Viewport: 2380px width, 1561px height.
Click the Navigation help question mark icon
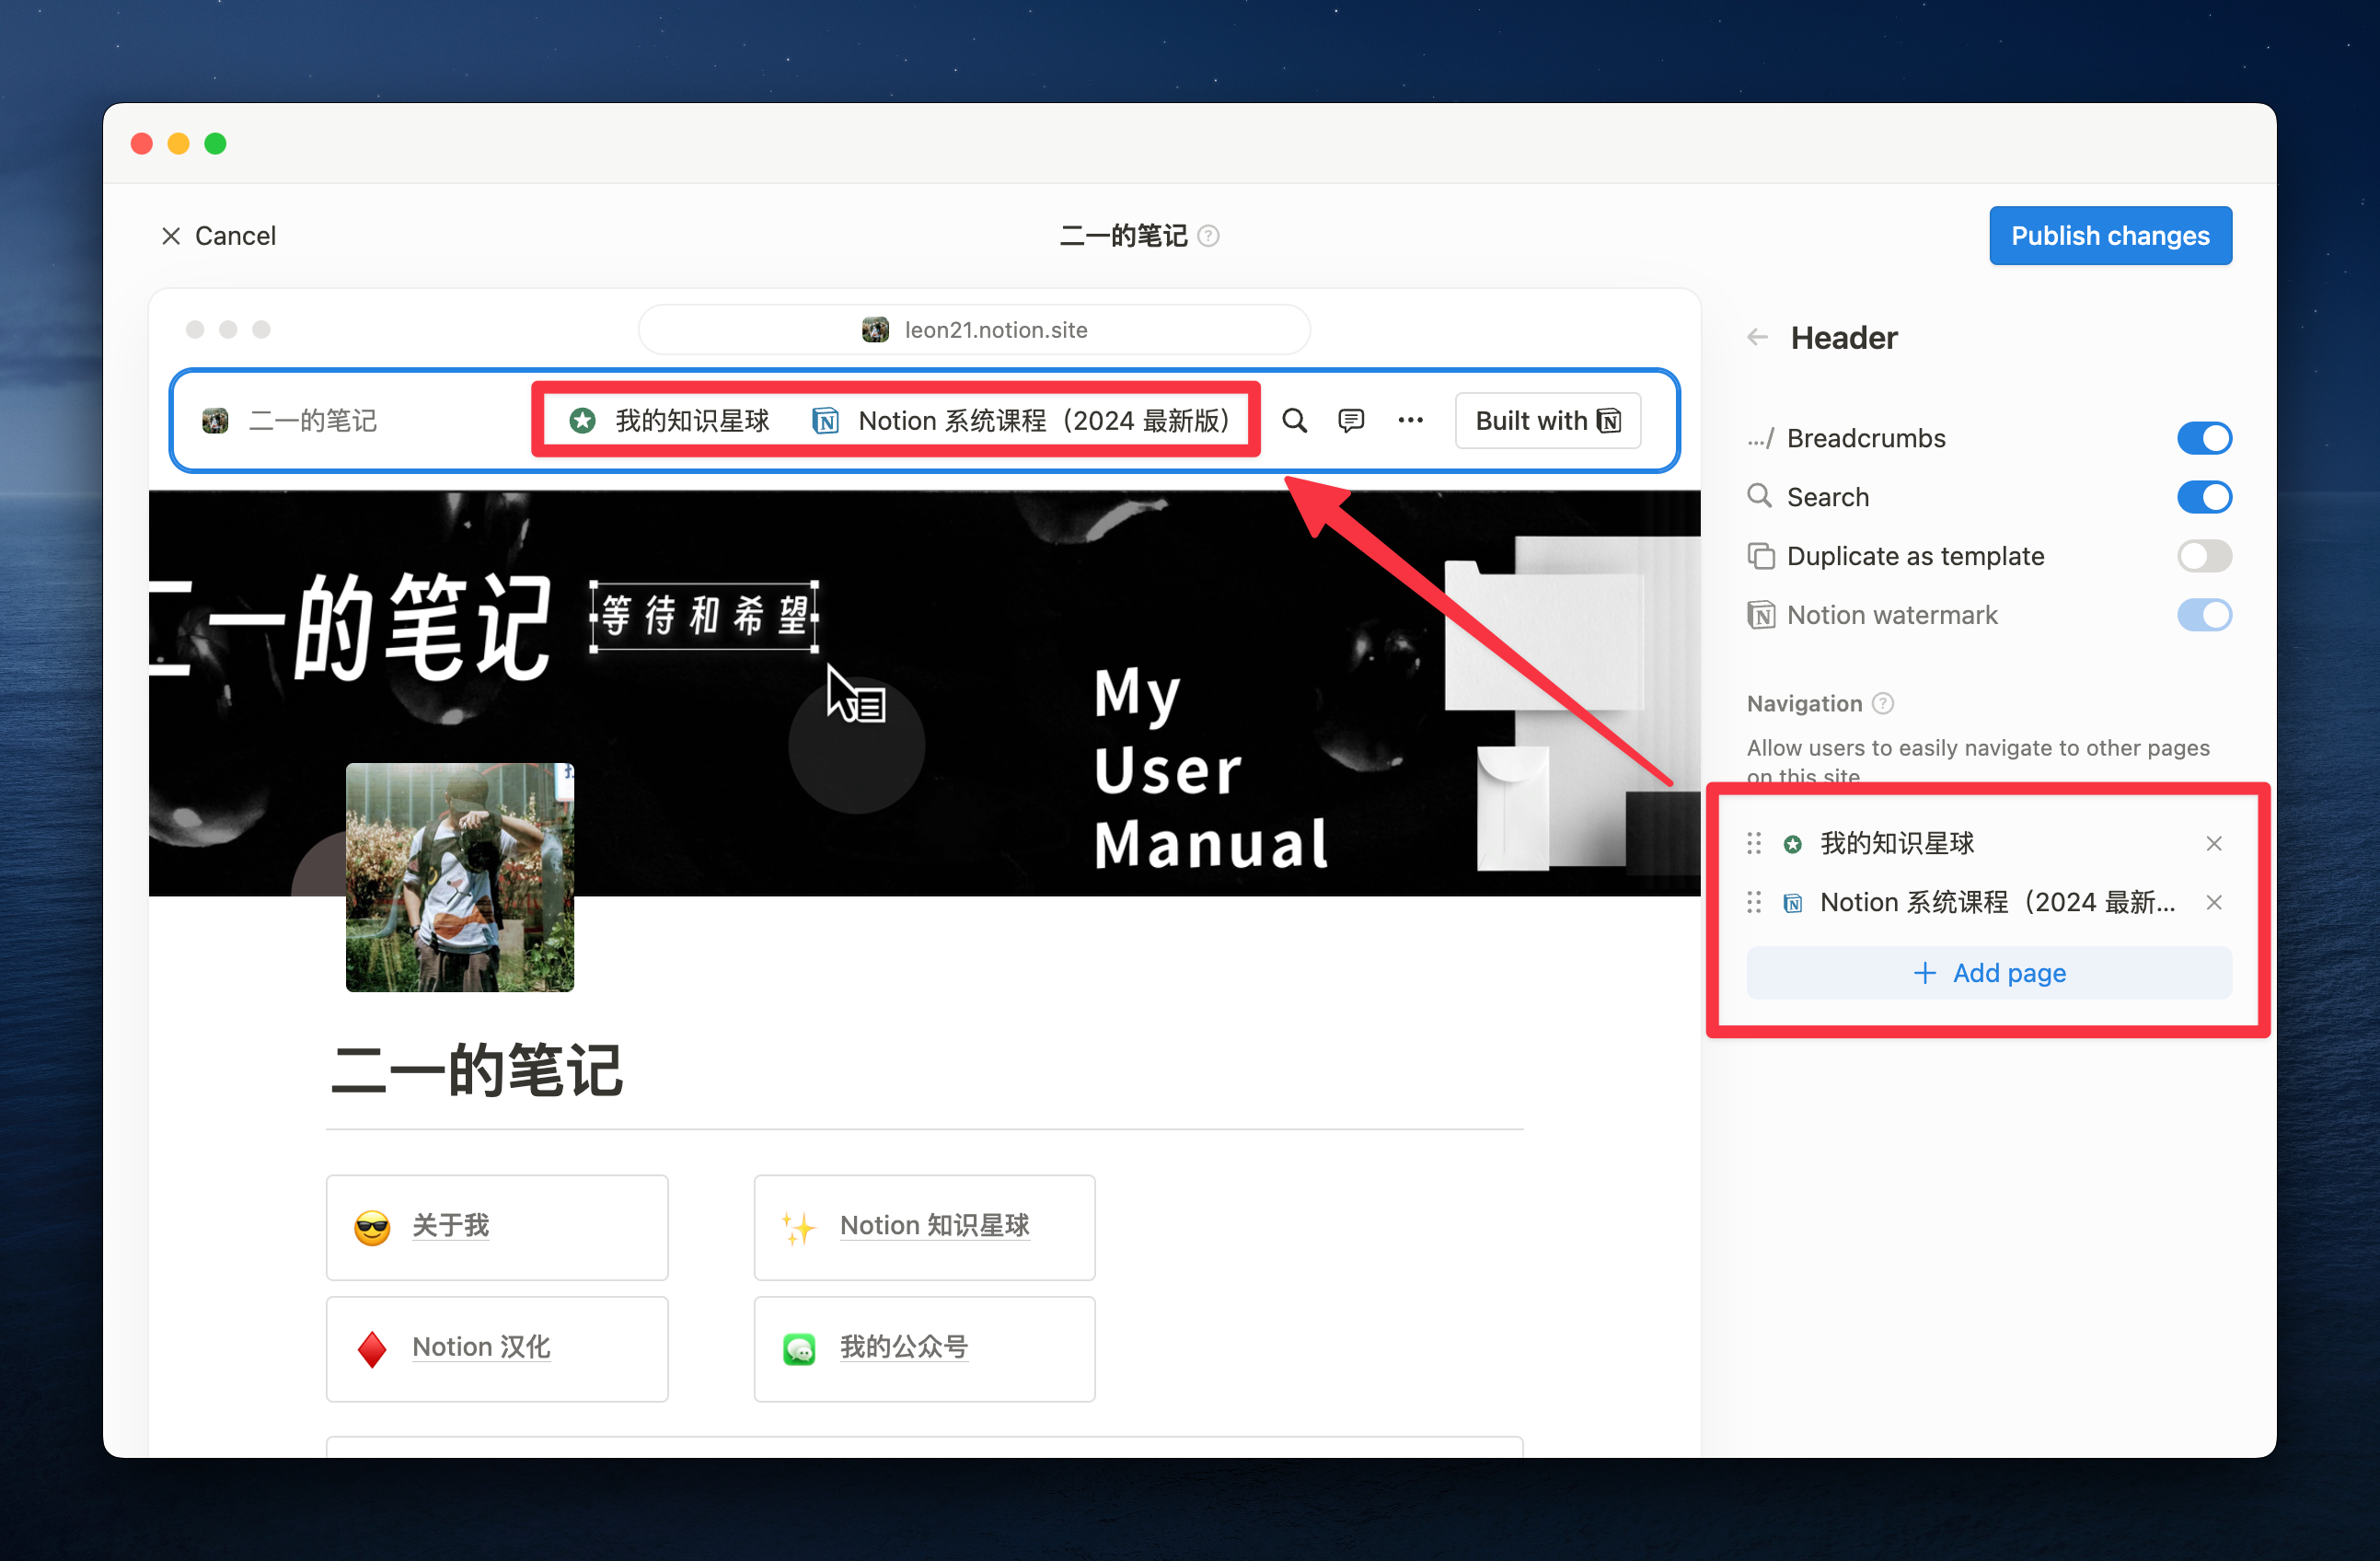[1884, 703]
